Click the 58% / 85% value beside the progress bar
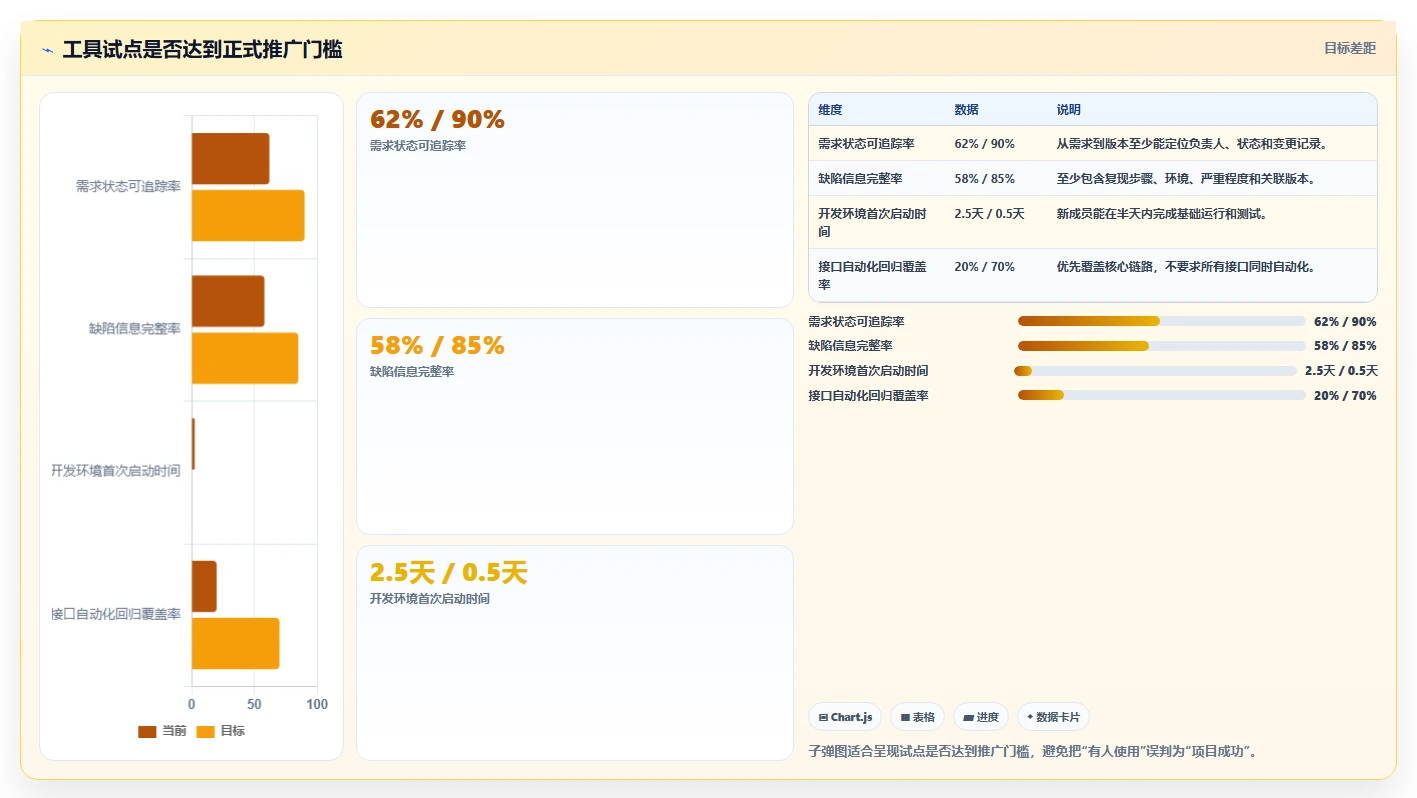Screen dimensions: 1417x798 tap(1345, 346)
